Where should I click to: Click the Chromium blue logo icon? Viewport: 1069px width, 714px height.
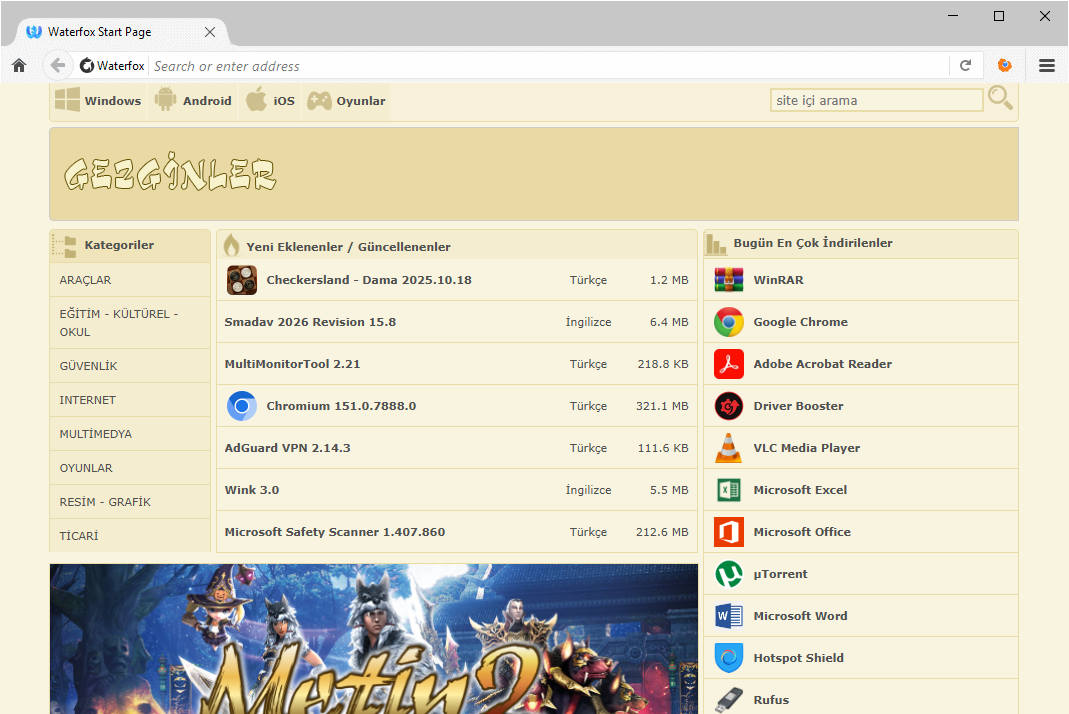pos(241,406)
